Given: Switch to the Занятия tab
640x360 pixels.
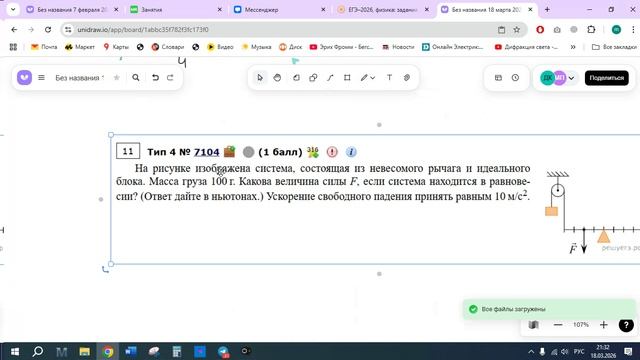Looking at the screenshot, I should (x=176, y=9).
